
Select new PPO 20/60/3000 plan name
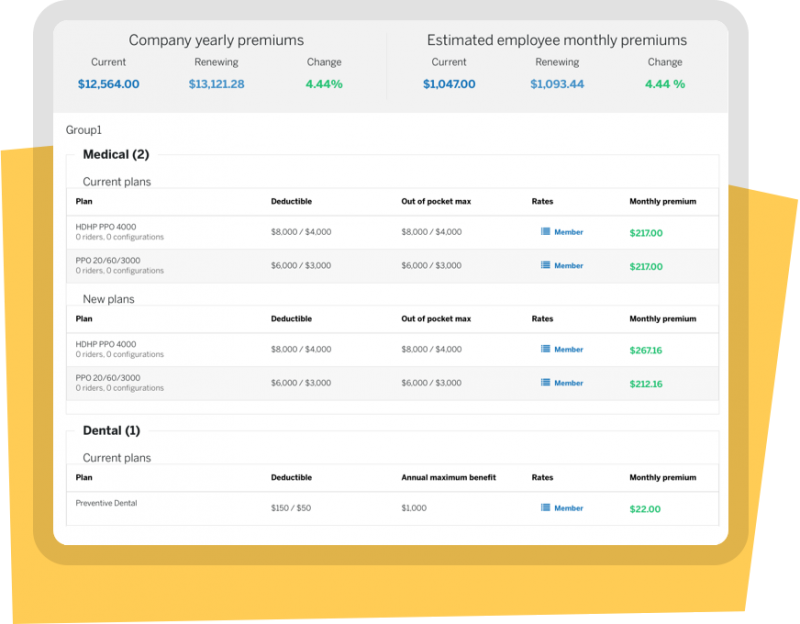pos(108,378)
